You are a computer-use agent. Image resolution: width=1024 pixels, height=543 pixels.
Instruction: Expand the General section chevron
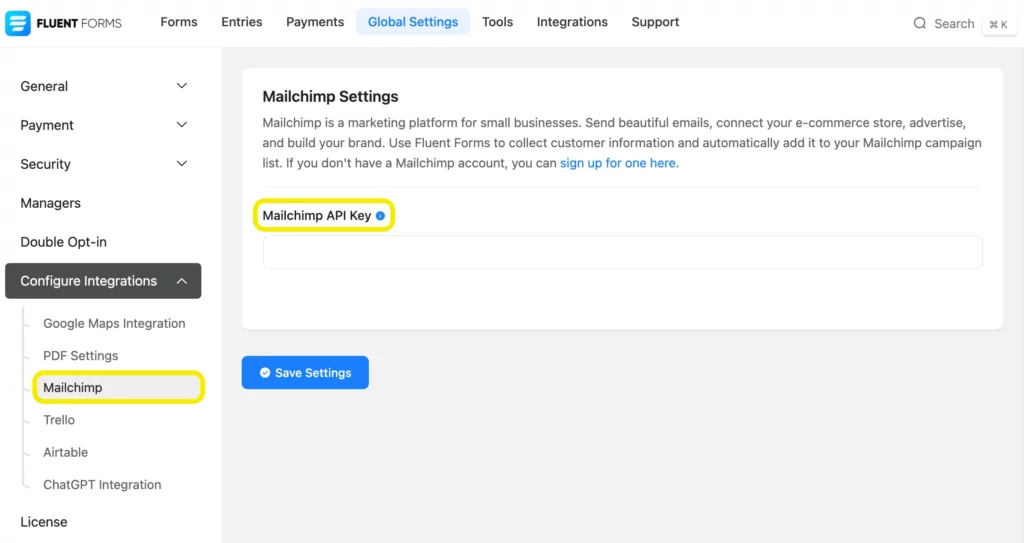coord(182,86)
